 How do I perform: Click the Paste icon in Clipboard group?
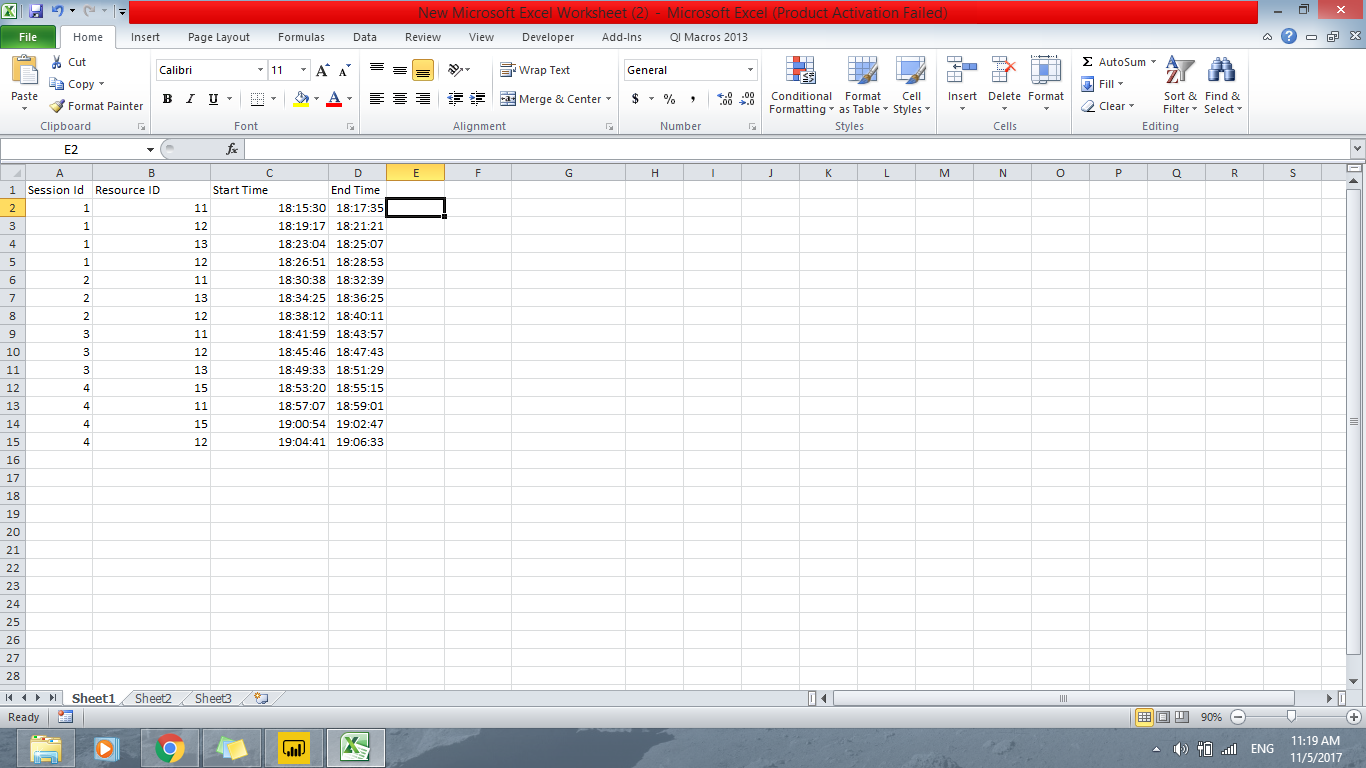tap(24, 72)
